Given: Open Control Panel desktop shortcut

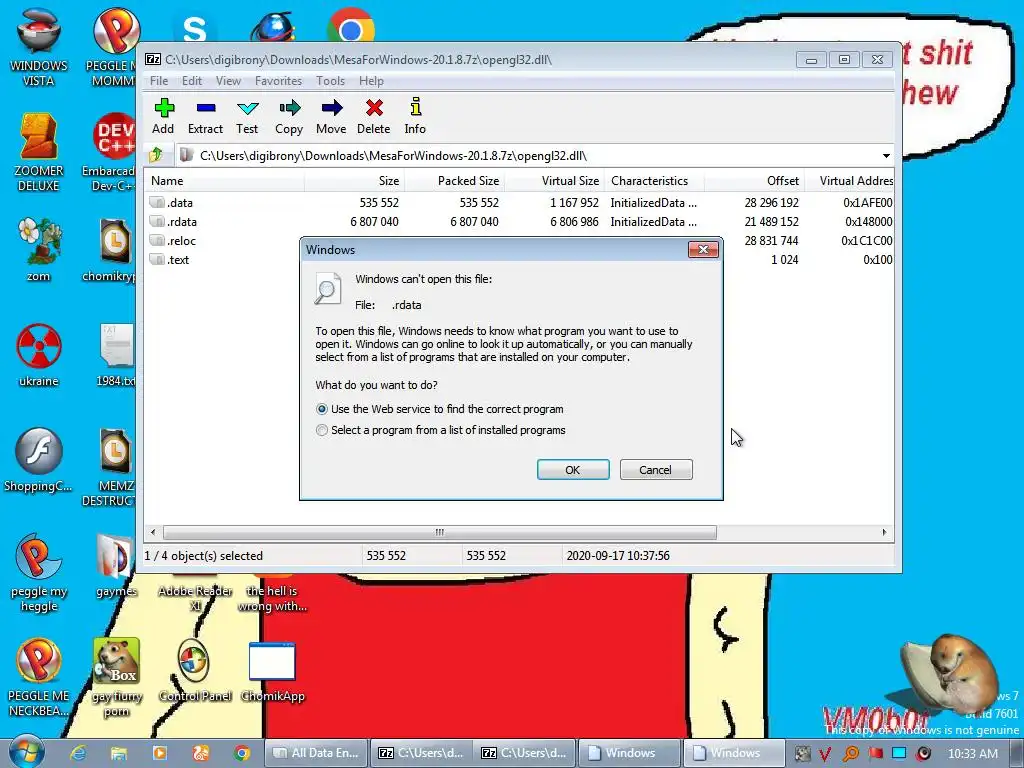Looking at the screenshot, I should (x=195, y=670).
